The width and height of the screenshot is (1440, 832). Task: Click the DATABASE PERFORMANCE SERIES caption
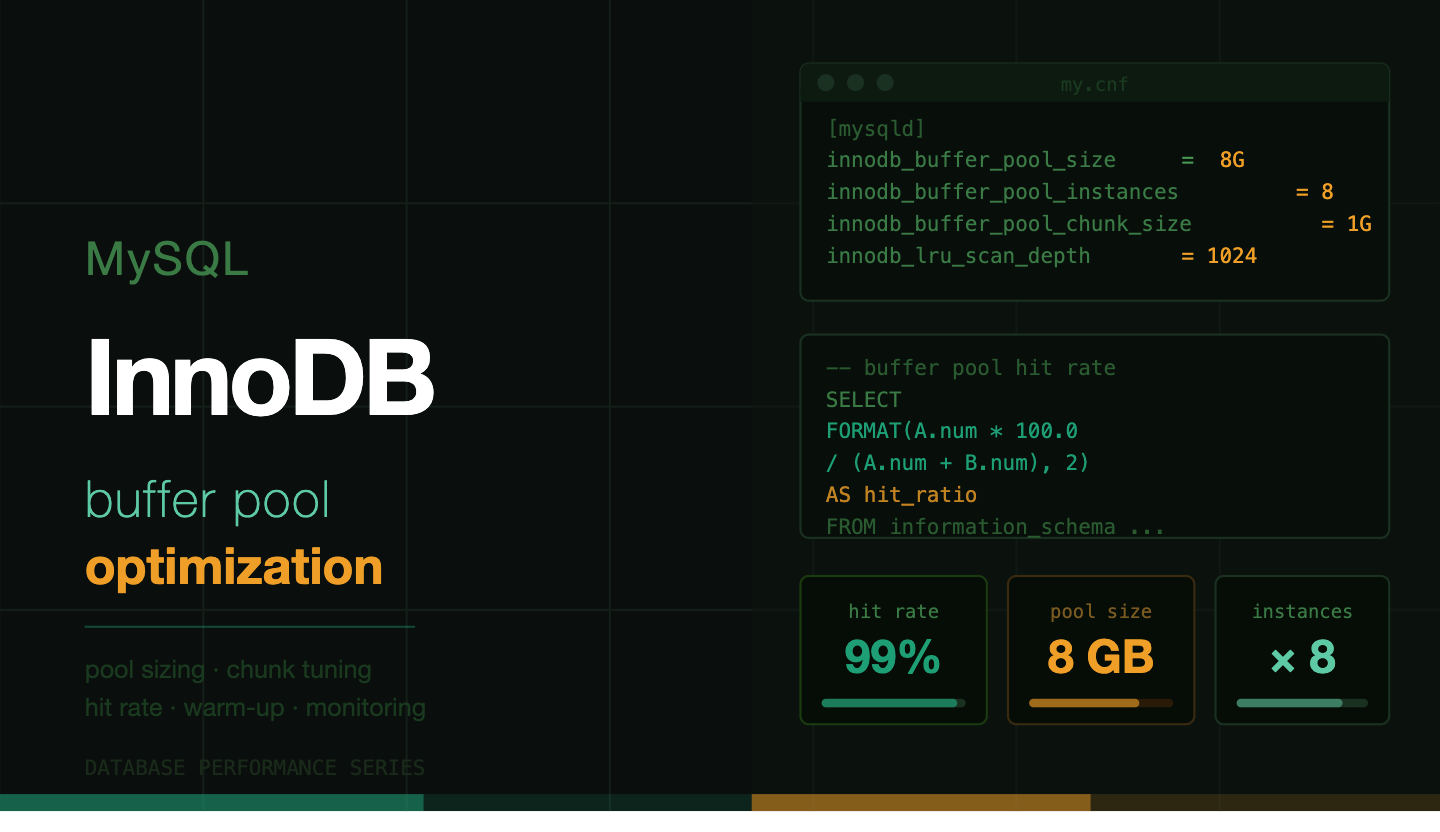[255, 768]
